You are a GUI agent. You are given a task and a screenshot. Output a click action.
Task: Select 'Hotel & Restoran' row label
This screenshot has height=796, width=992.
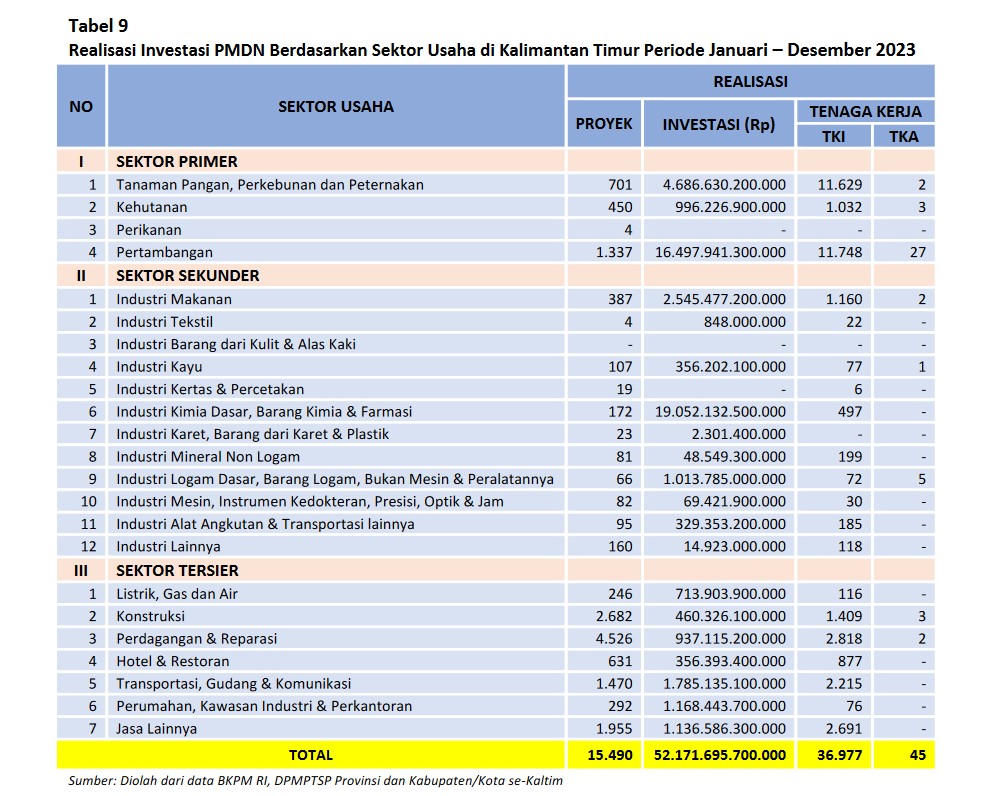173,661
